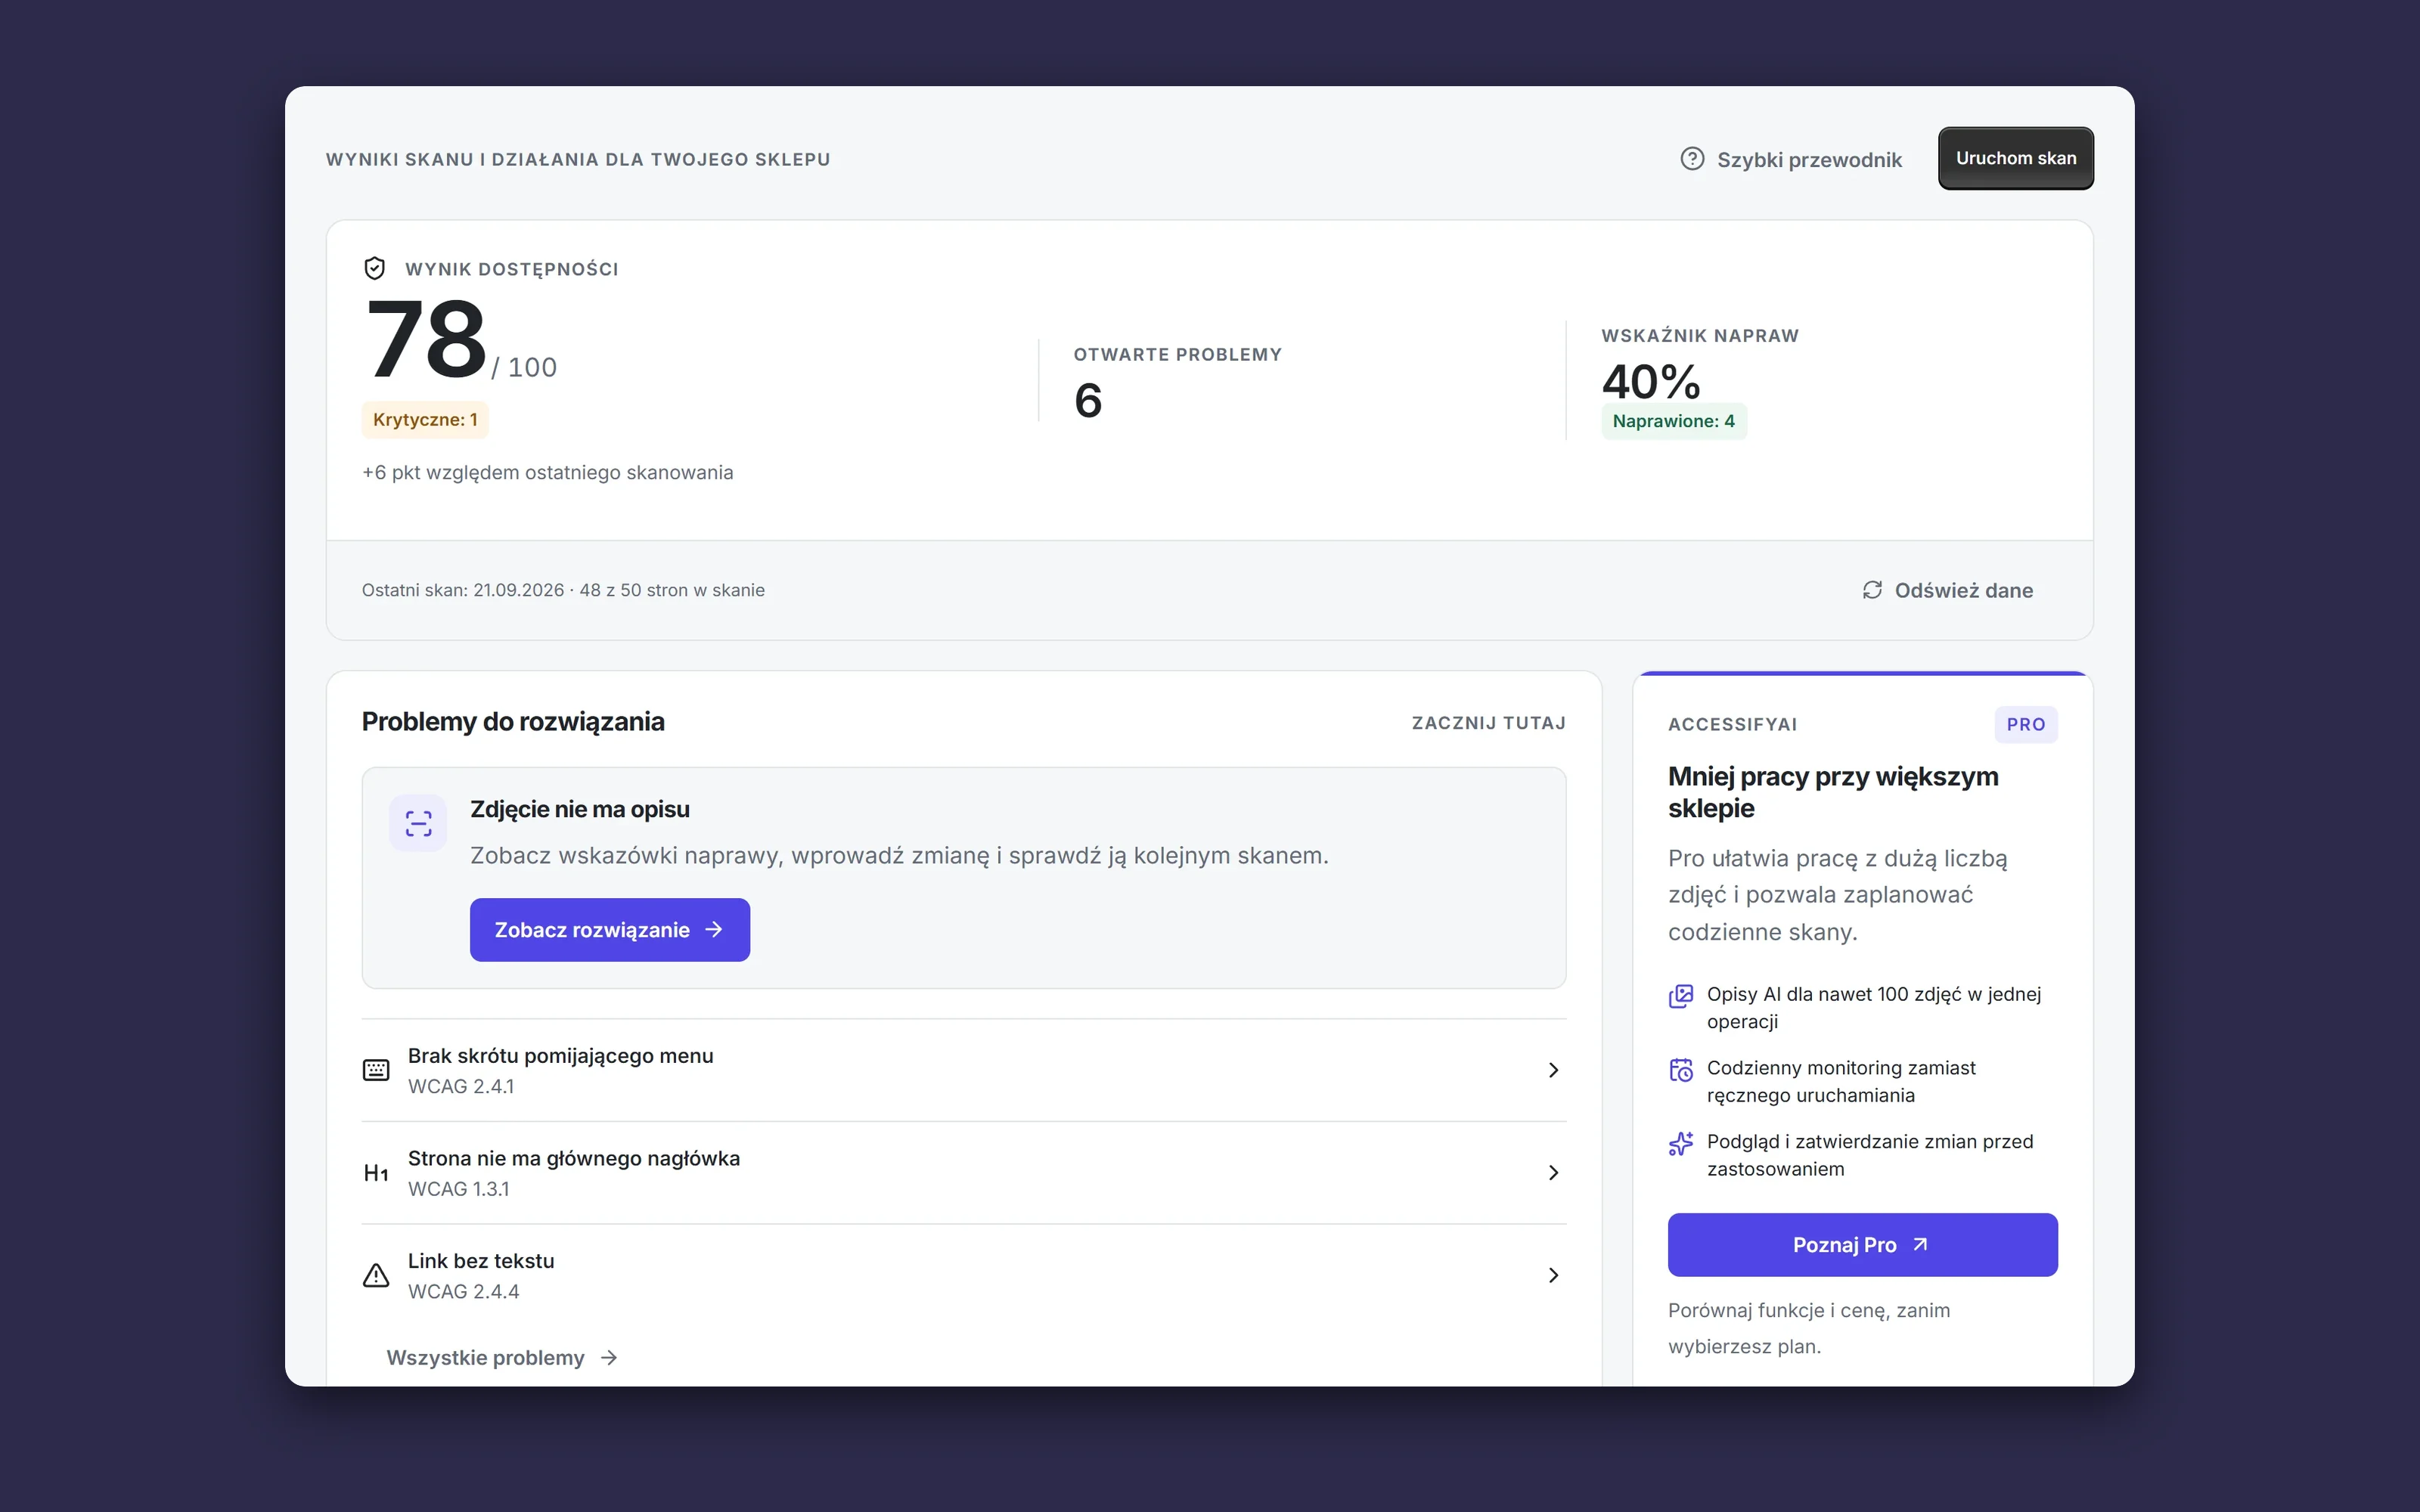Expand the Link bez tekstu chevron
2420x1512 pixels.
pos(1553,1275)
